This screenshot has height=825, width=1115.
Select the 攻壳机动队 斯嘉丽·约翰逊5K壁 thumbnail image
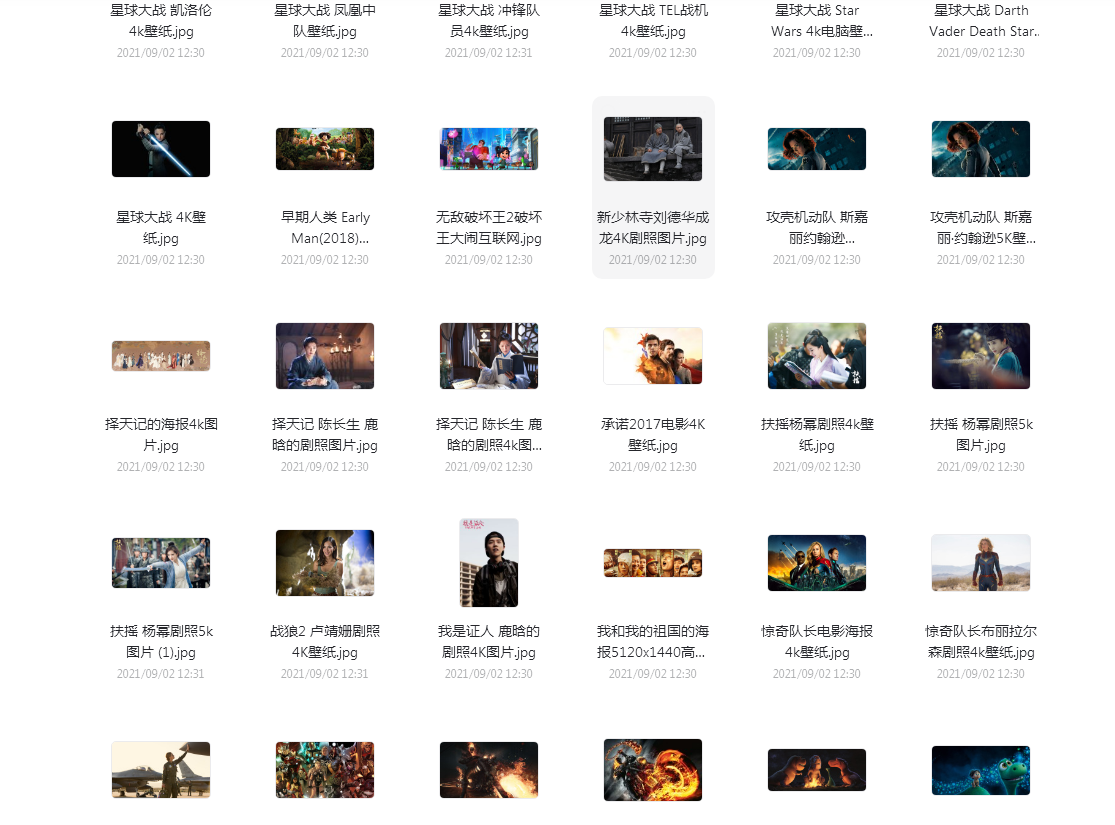pyautogui.click(x=981, y=149)
